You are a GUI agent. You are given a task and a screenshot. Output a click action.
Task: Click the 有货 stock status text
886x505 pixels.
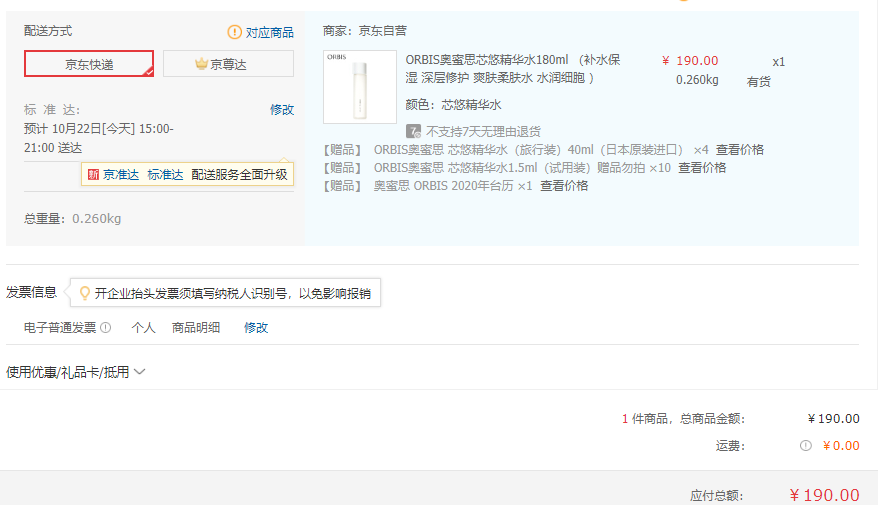click(x=758, y=82)
